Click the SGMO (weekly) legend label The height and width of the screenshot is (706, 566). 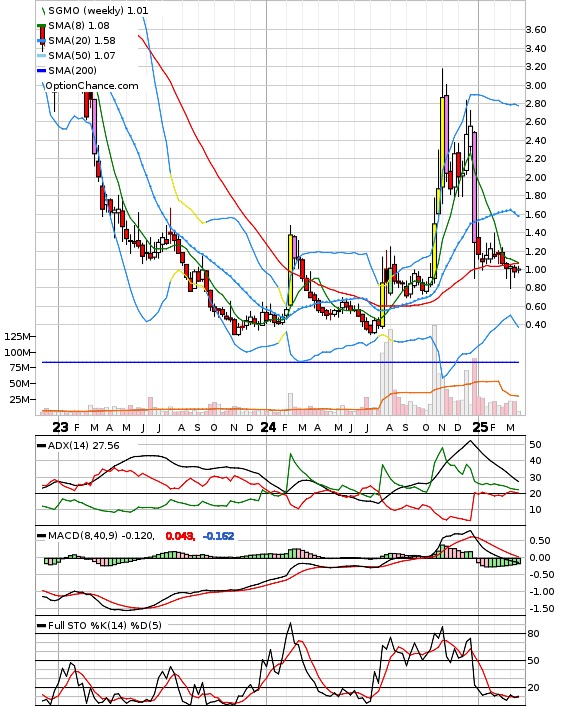pos(86,10)
